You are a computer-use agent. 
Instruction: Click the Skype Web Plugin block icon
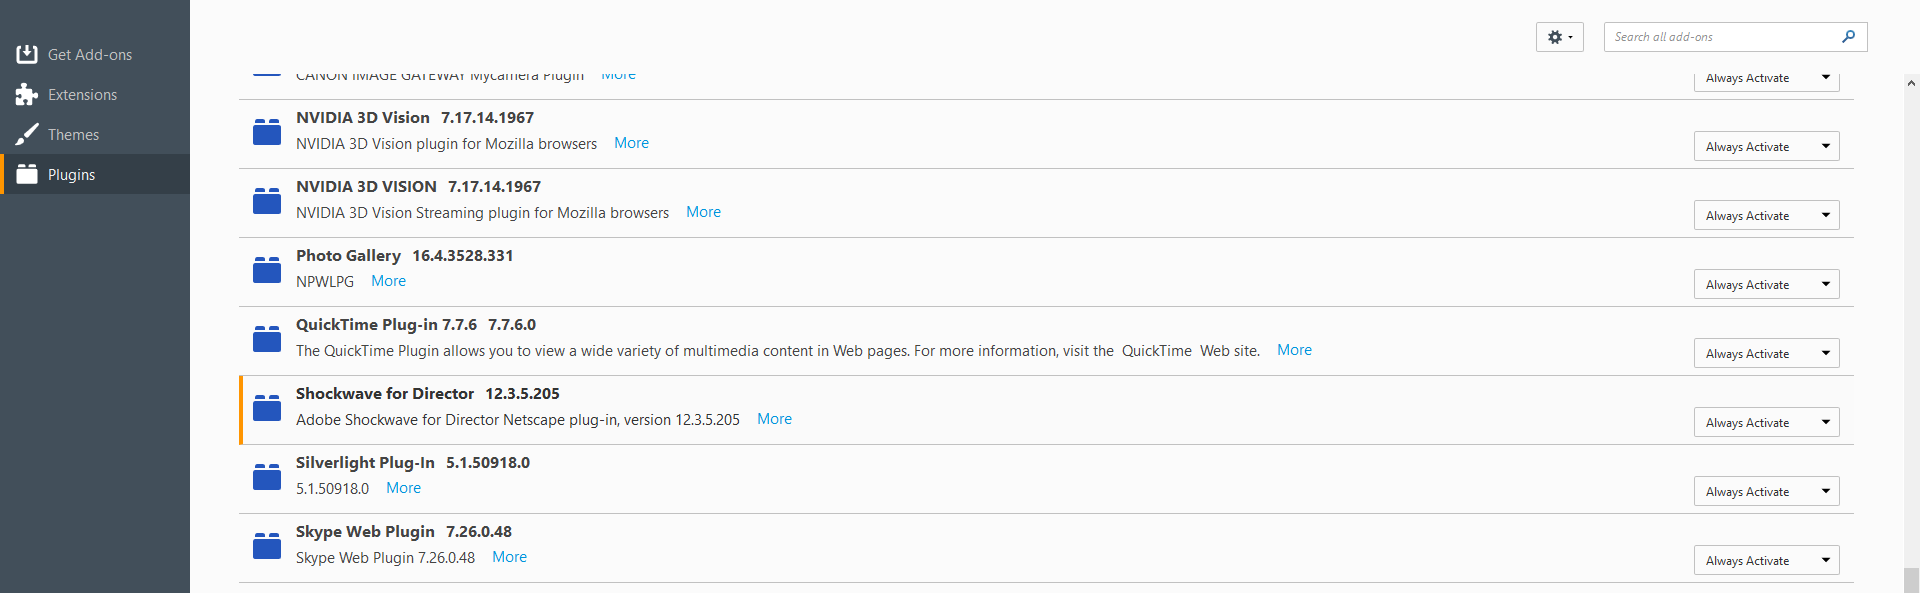pos(267,545)
